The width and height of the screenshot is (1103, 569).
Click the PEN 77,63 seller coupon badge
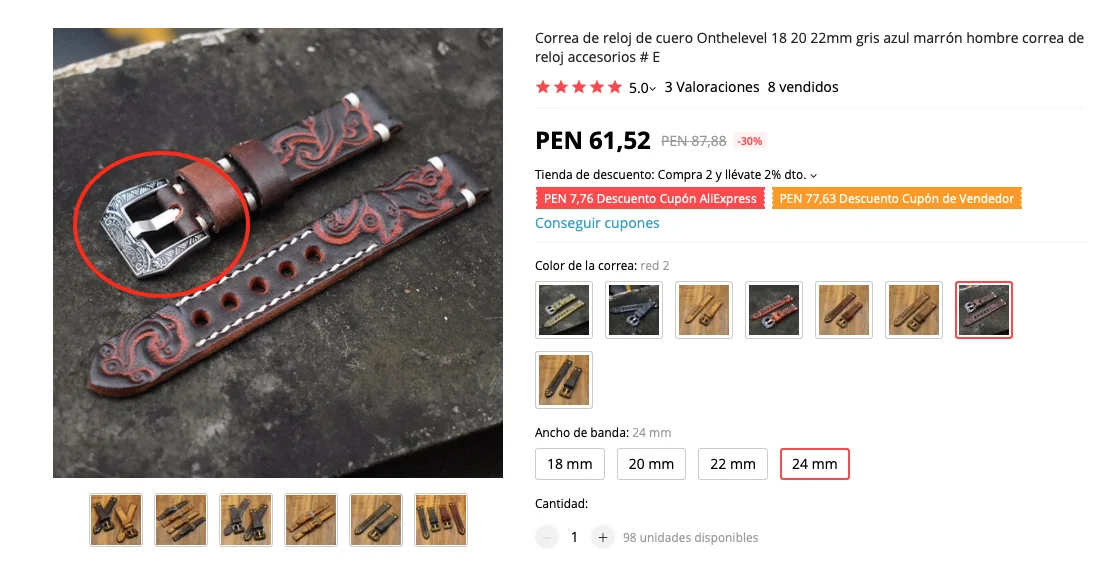(897, 199)
